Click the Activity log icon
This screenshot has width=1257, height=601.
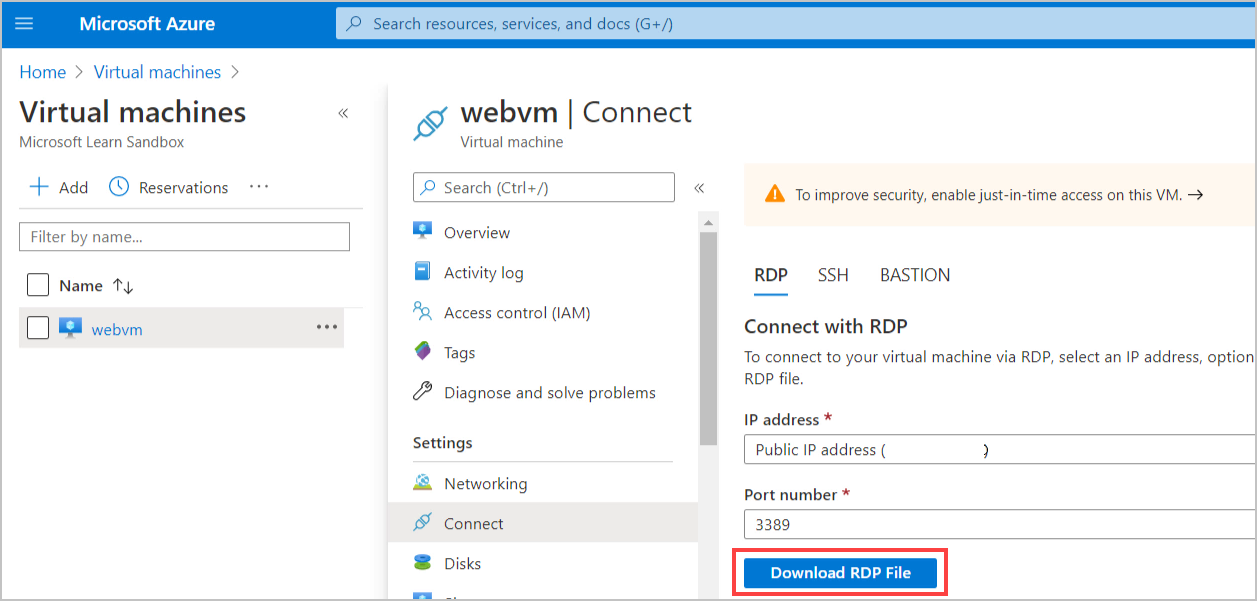pyautogui.click(x=422, y=272)
